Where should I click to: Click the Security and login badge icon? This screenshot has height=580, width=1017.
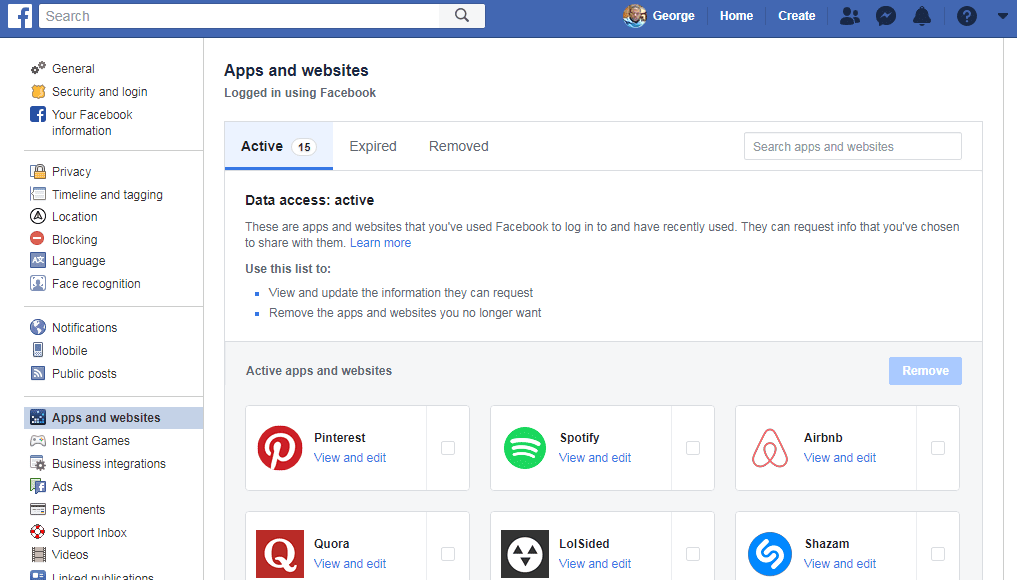[x=38, y=91]
